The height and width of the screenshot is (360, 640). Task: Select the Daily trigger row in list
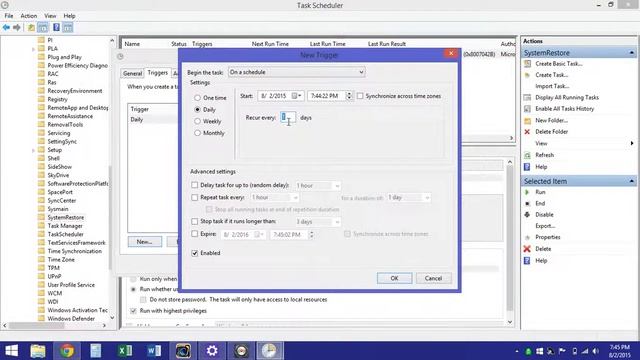tap(153, 120)
